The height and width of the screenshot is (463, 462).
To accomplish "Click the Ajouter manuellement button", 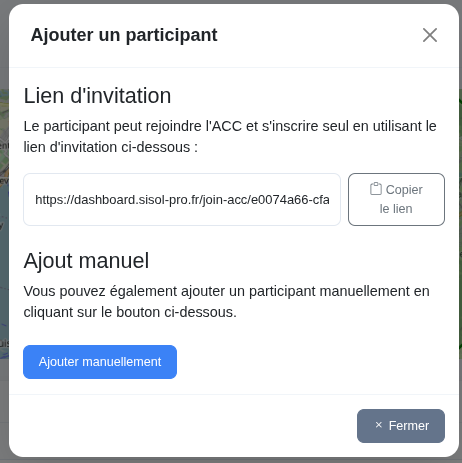I will pos(100,362).
